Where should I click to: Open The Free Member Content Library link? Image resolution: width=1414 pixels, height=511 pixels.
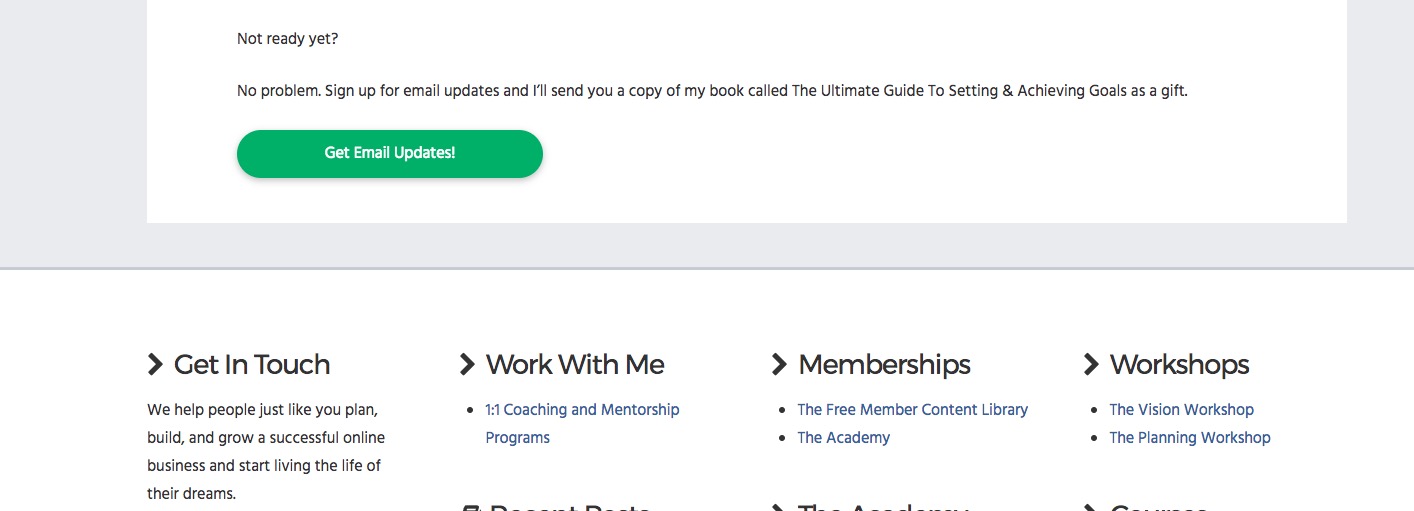(x=912, y=410)
